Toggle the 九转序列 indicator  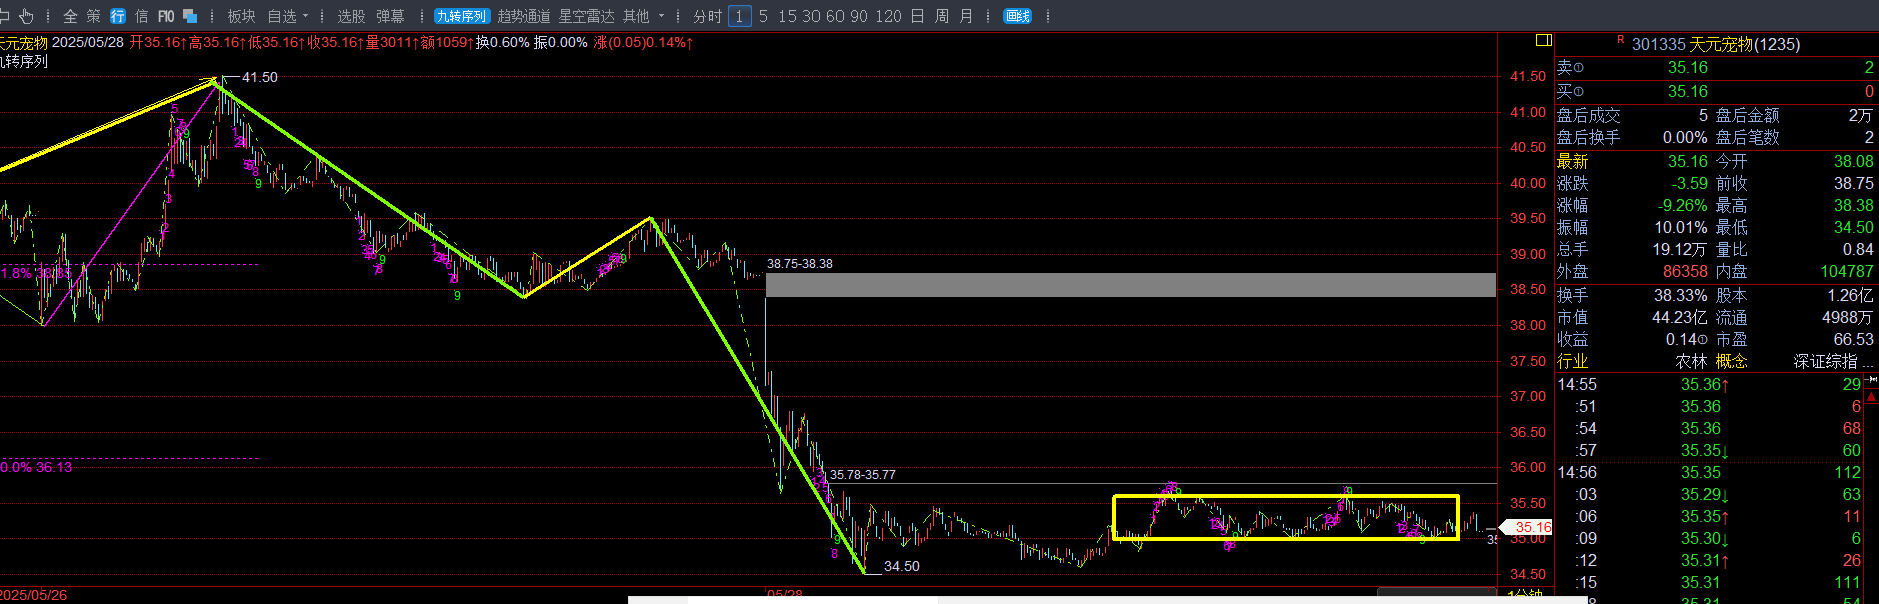(461, 16)
